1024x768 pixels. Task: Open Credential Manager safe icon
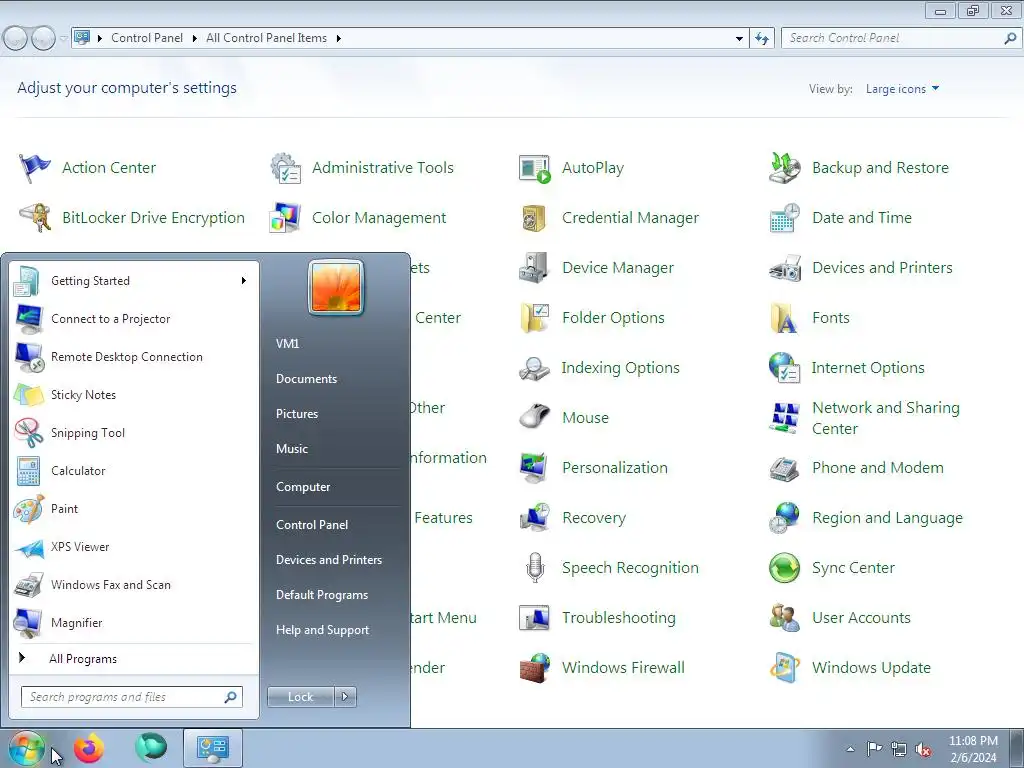535,217
